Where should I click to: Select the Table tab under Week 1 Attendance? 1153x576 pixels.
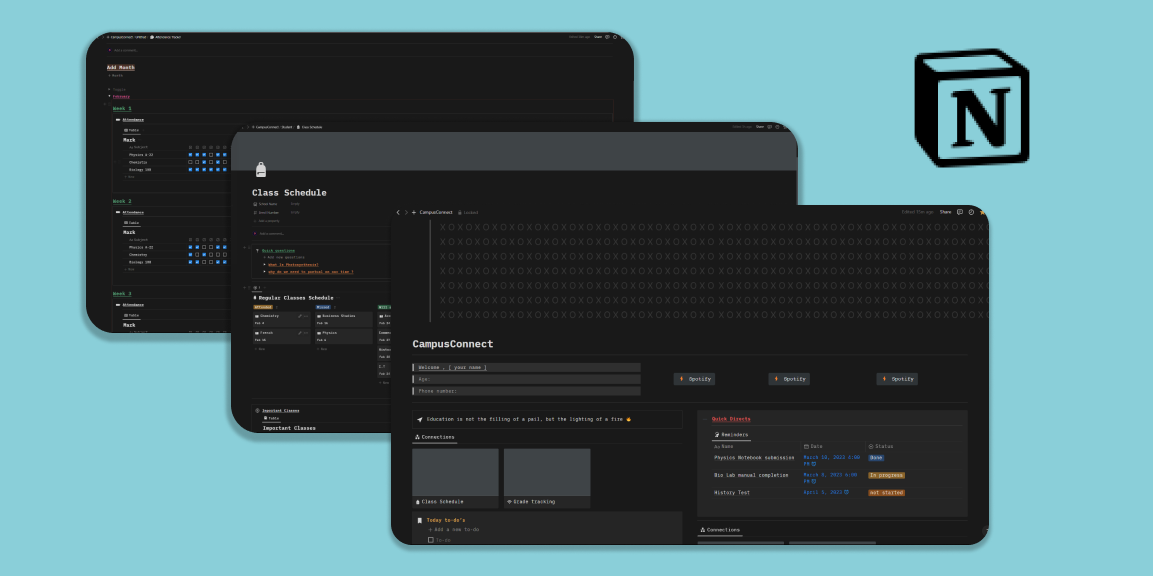132,130
